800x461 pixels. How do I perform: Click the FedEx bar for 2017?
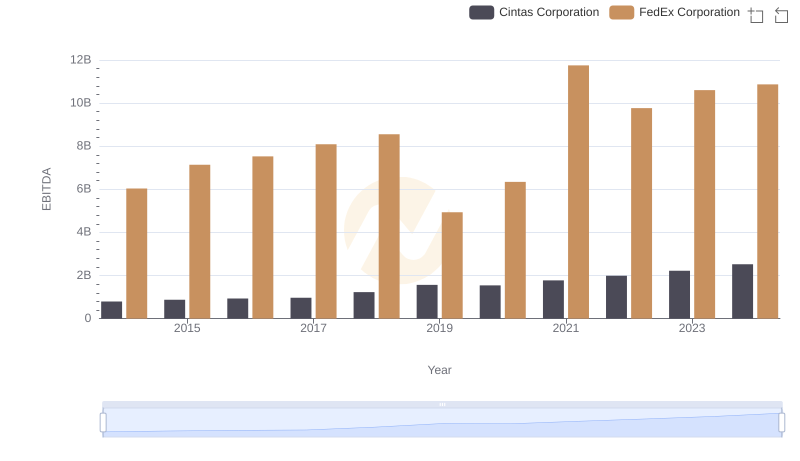point(326,232)
